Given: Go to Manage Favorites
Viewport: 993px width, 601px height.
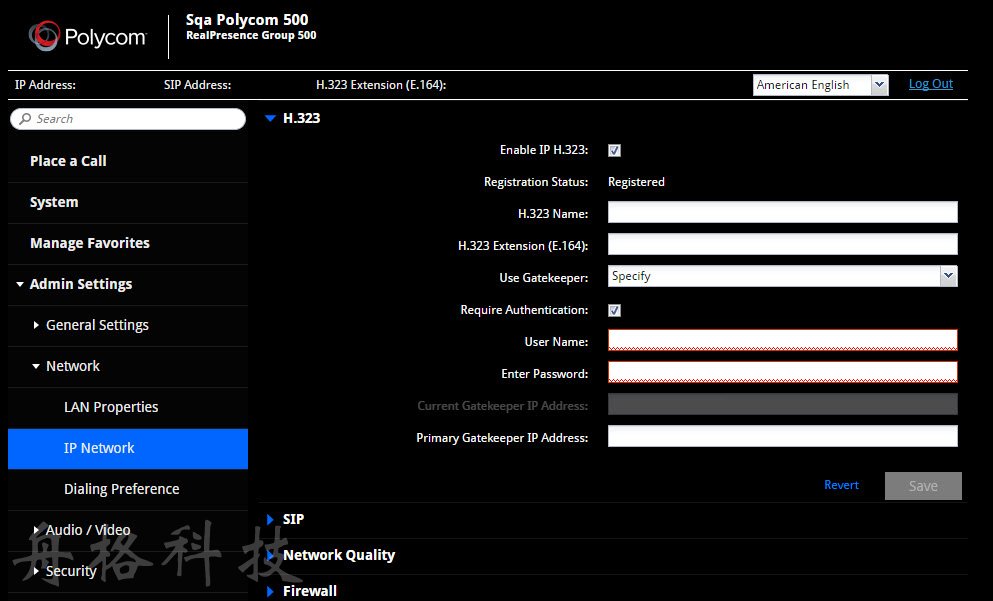Looking at the screenshot, I should 128,243.
